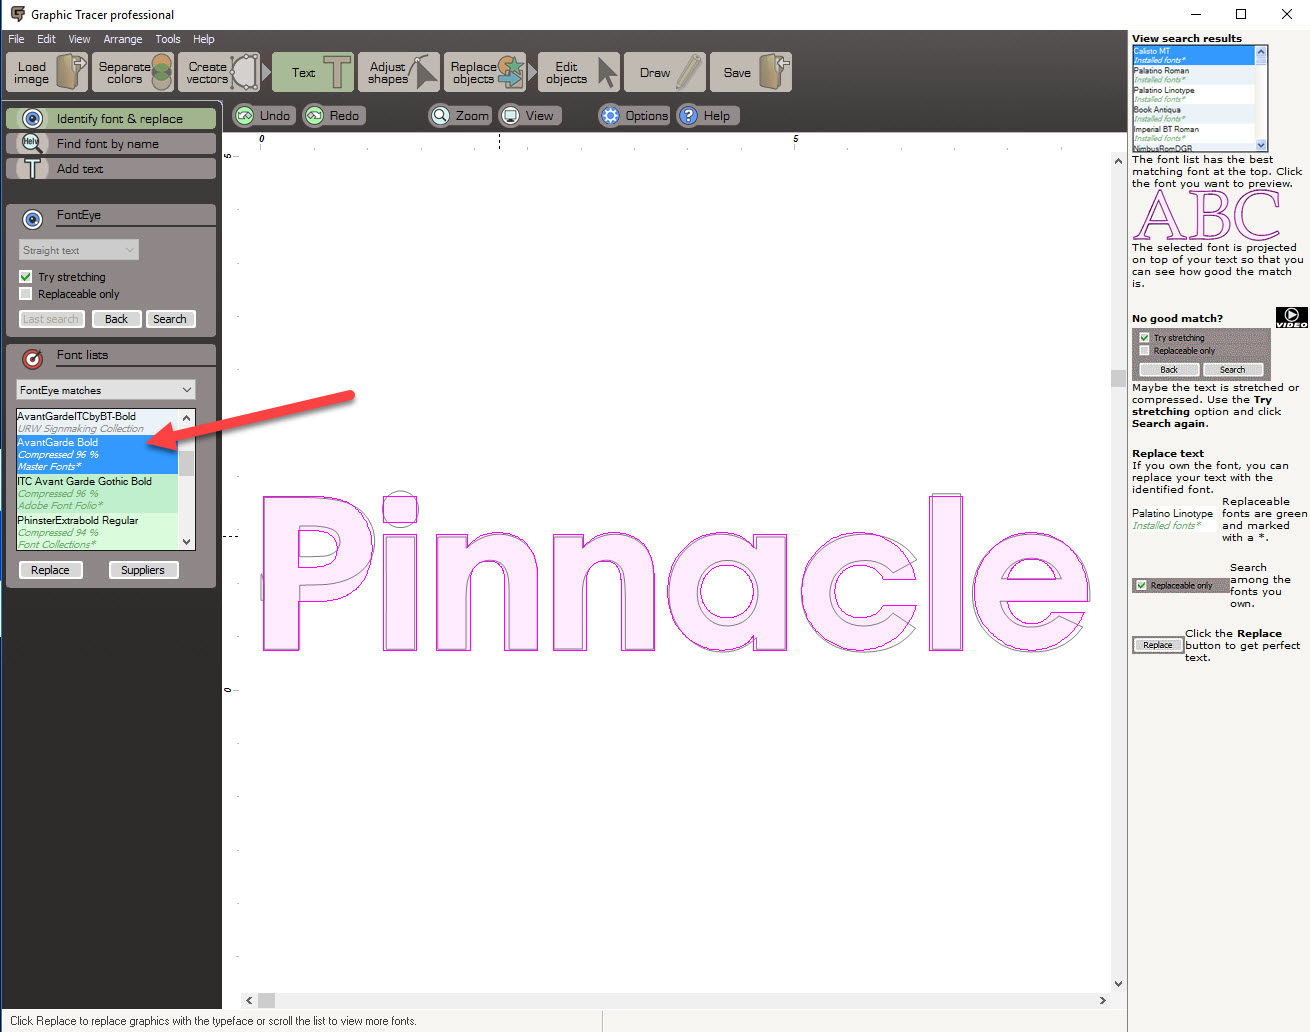Go to Separate colors step
Screen dimensions: 1310x1032
[135, 72]
